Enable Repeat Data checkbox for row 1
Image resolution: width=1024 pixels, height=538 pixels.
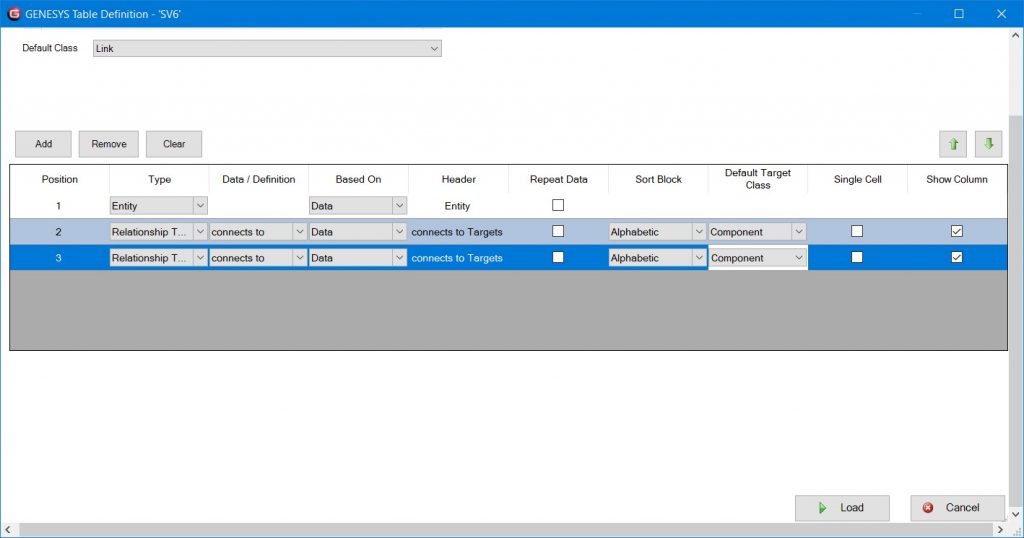[x=558, y=206]
